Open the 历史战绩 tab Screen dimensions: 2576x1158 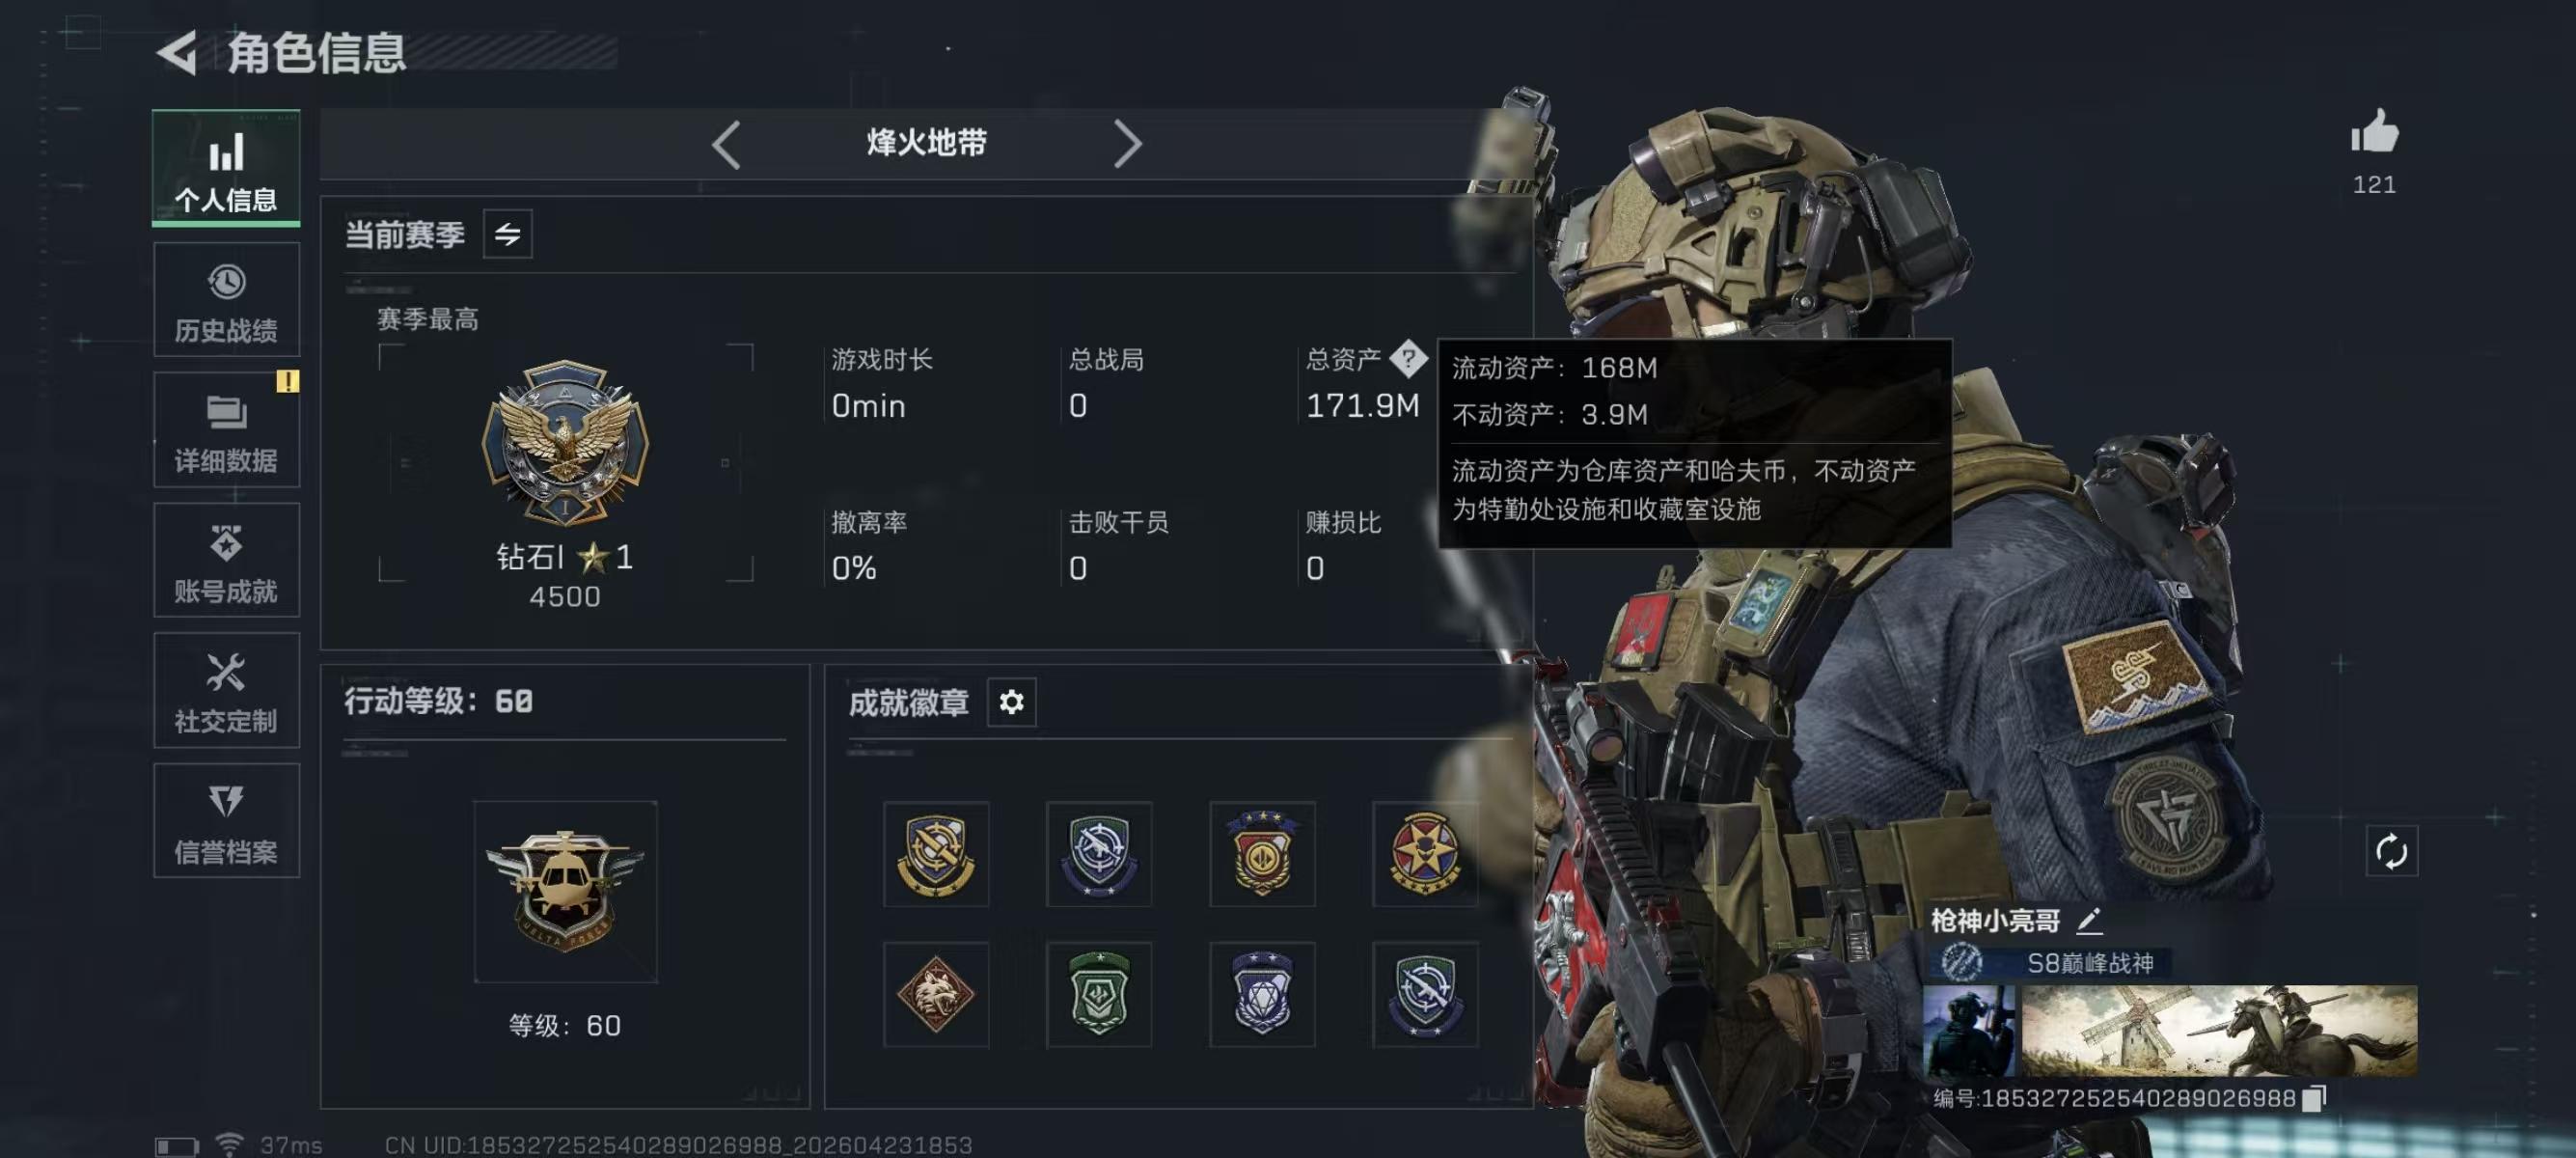click(227, 300)
